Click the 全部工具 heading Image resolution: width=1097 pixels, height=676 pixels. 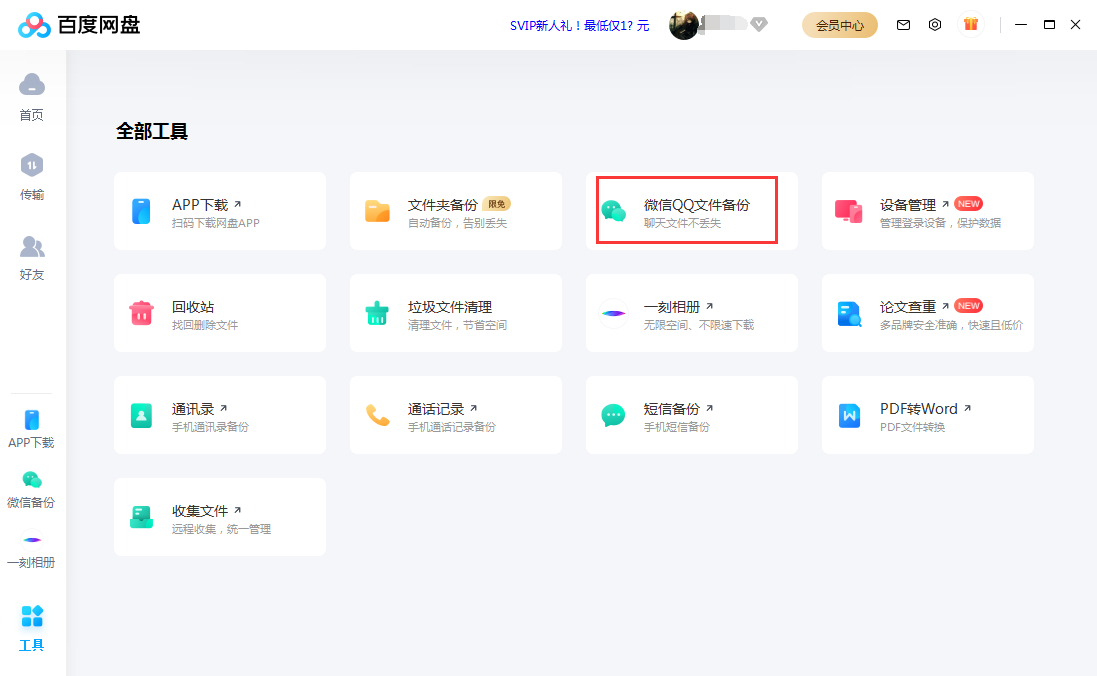point(152,132)
